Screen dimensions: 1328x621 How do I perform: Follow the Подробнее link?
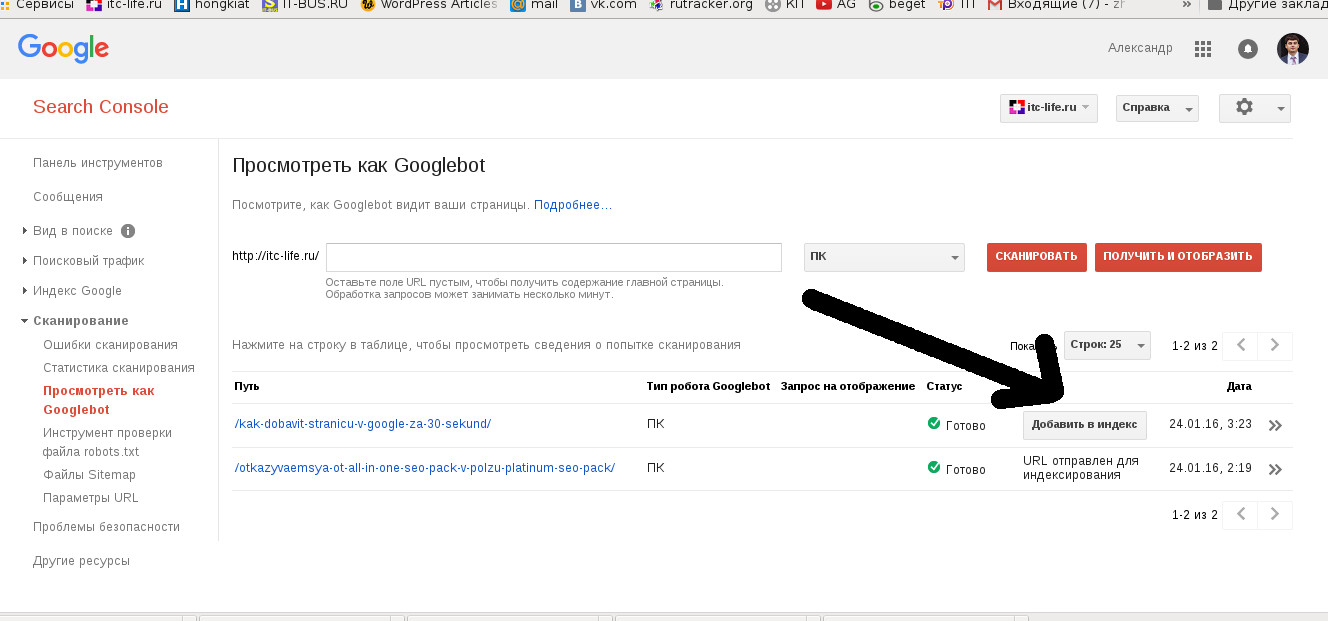pyautogui.click(x=573, y=205)
